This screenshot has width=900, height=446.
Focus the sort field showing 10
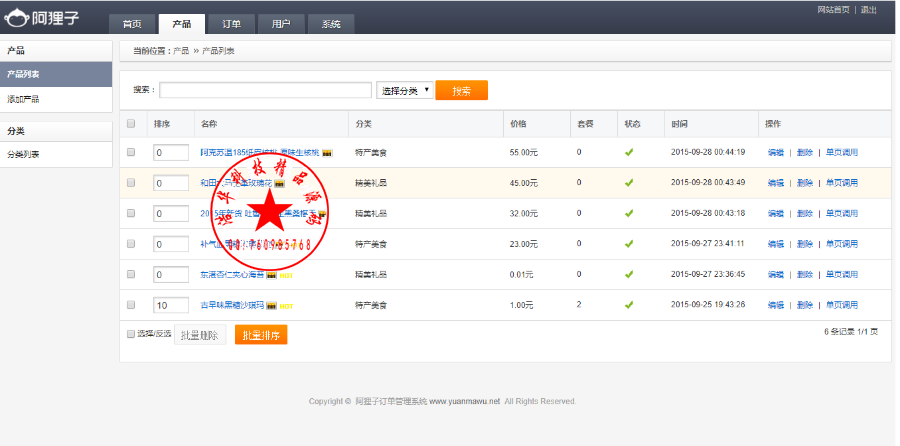pos(171,305)
